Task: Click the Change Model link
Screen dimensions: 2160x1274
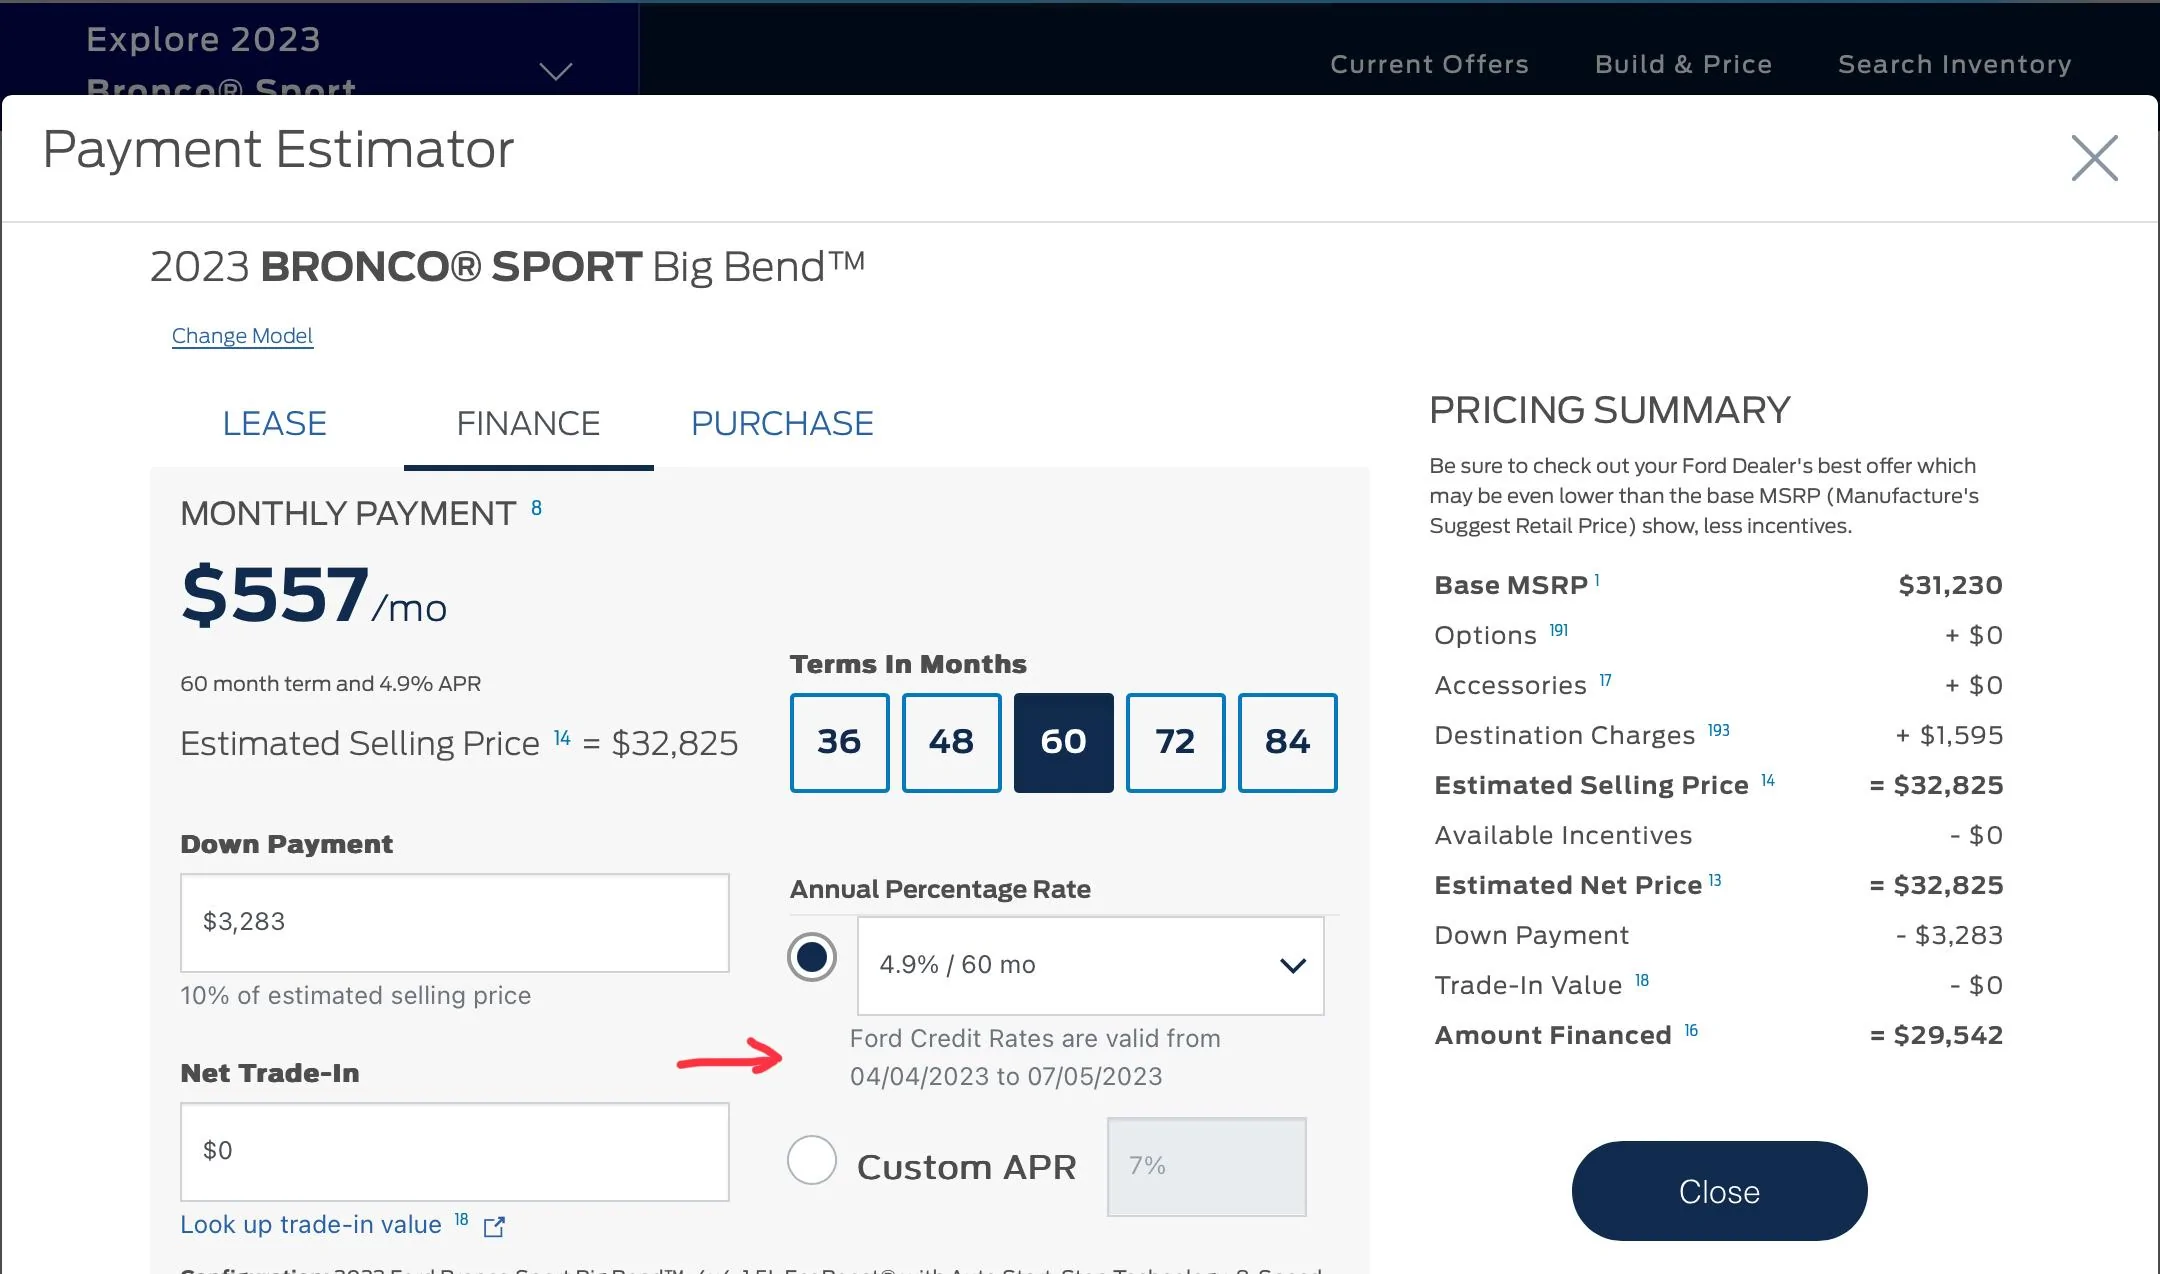Action: click(x=242, y=336)
